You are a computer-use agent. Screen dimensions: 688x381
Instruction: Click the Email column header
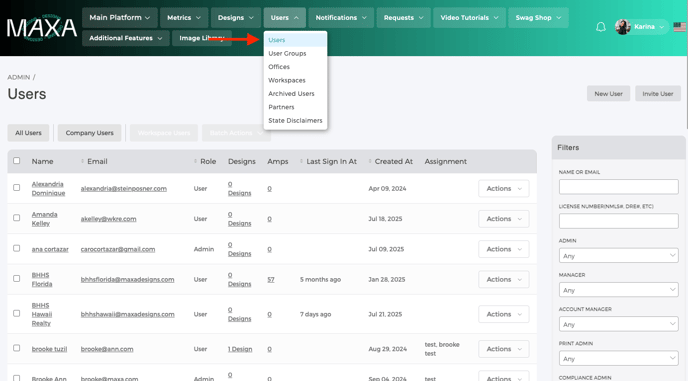[97, 162]
